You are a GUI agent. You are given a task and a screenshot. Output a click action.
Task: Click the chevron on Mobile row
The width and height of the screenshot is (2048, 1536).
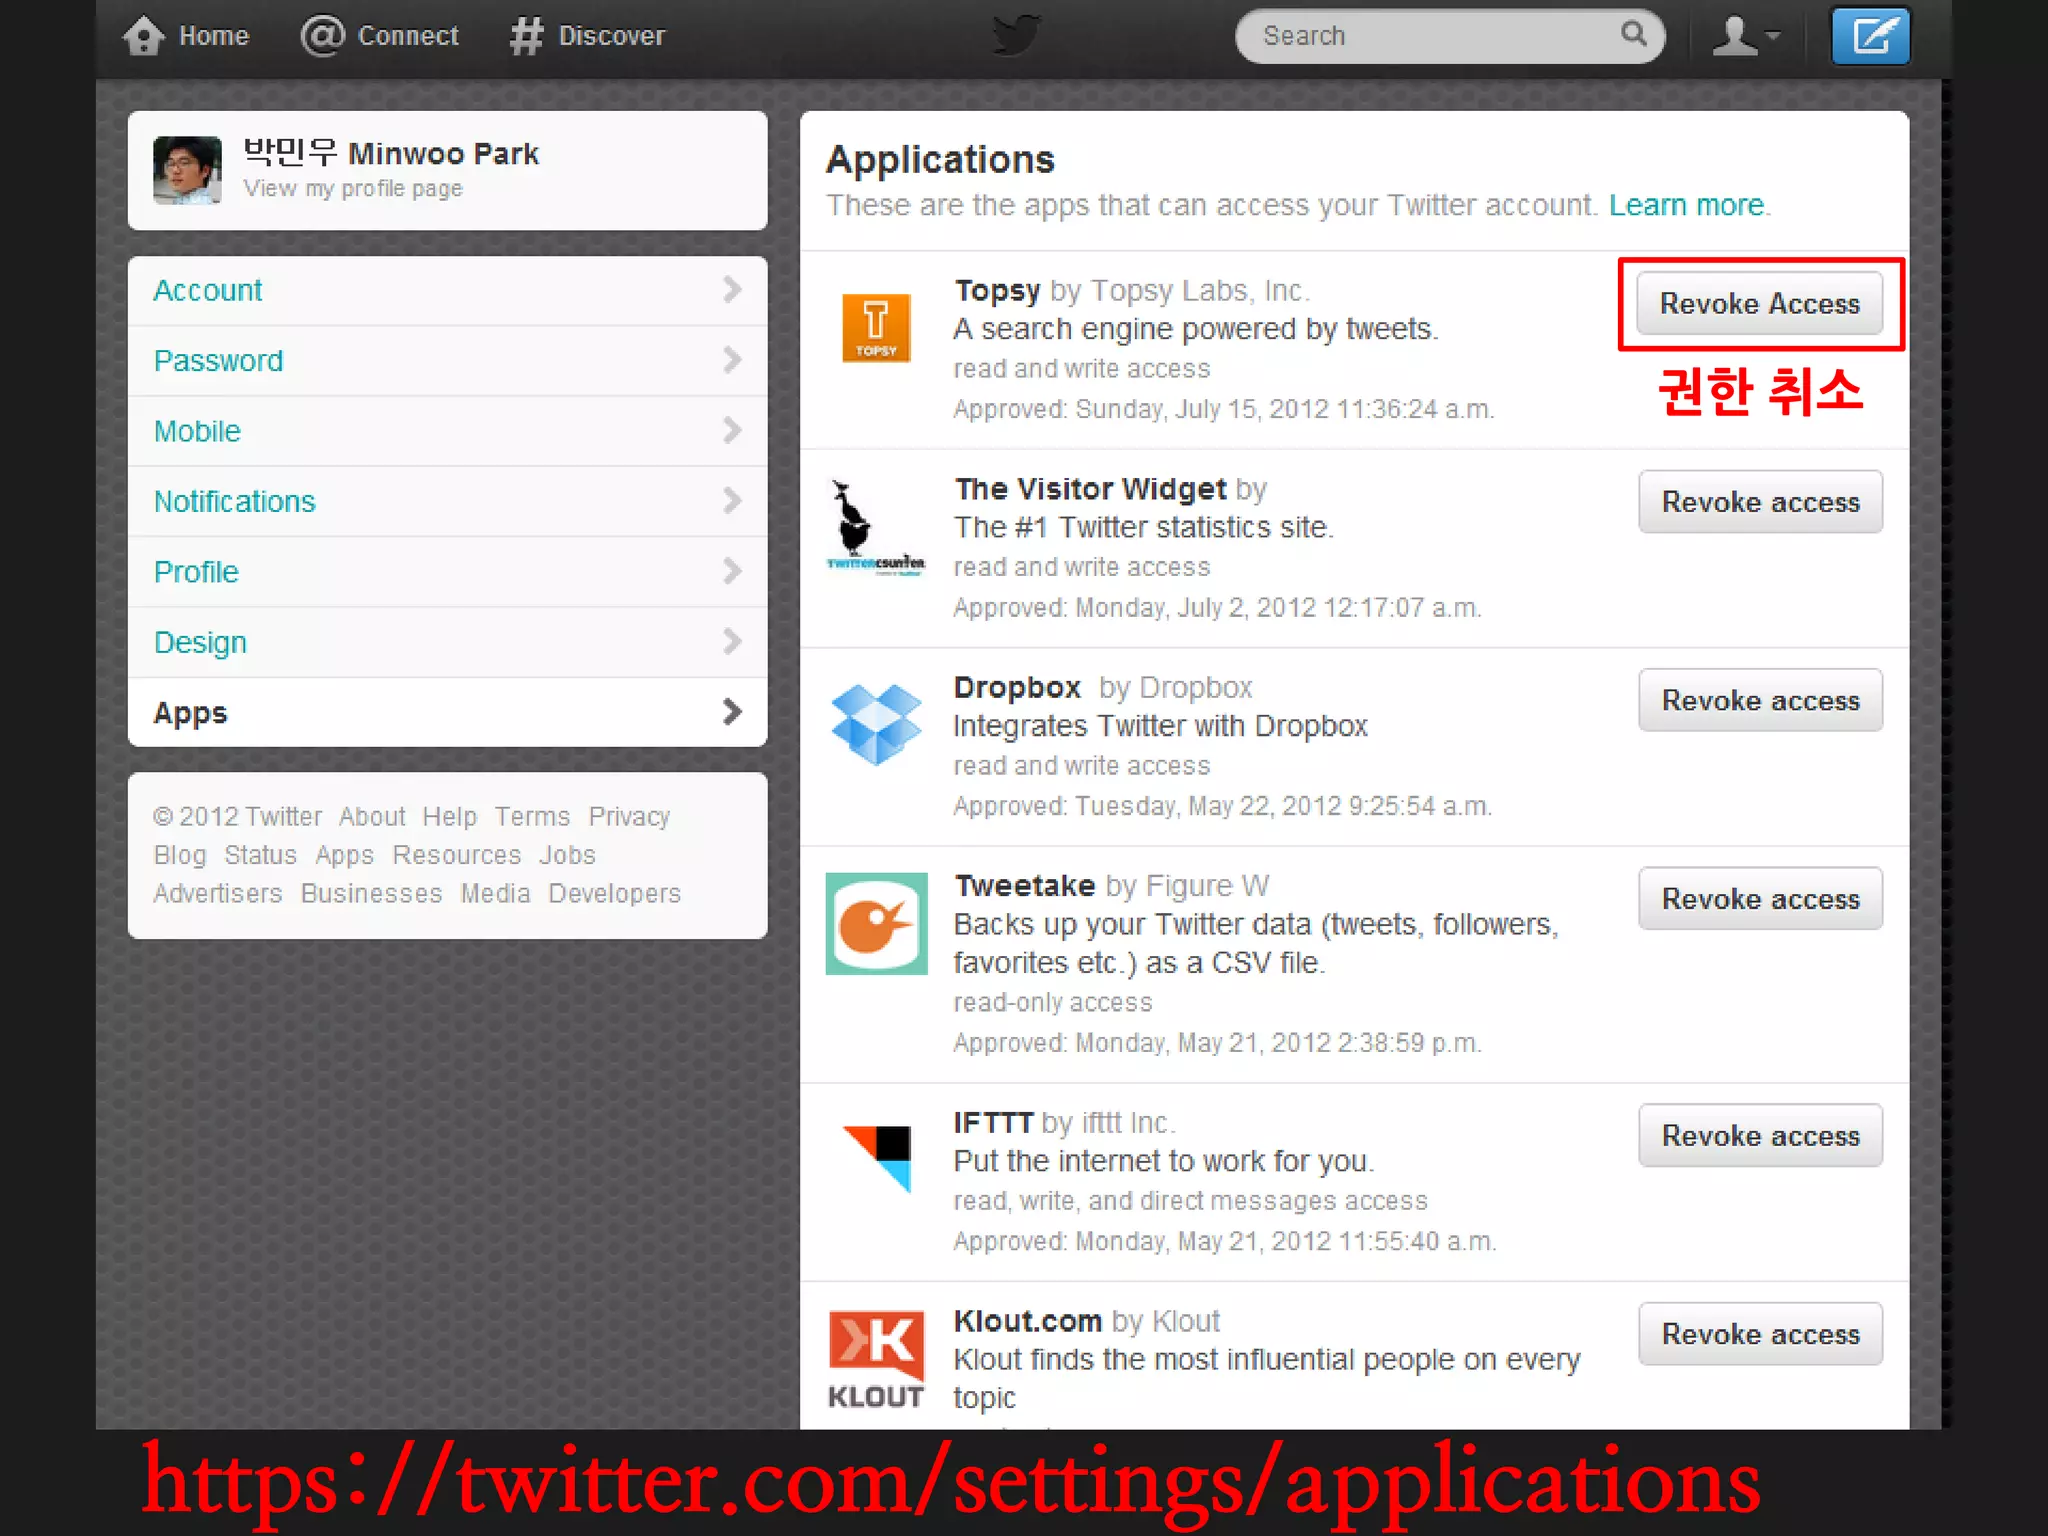click(x=732, y=431)
